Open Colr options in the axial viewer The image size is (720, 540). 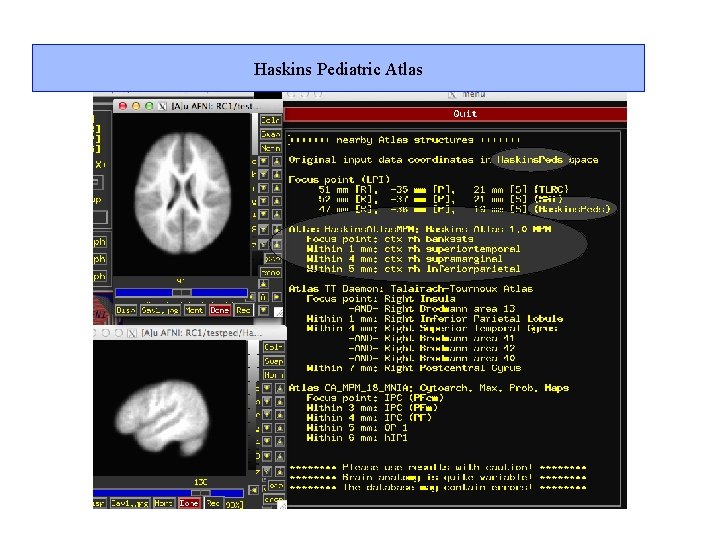pyautogui.click(x=270, y=120)
